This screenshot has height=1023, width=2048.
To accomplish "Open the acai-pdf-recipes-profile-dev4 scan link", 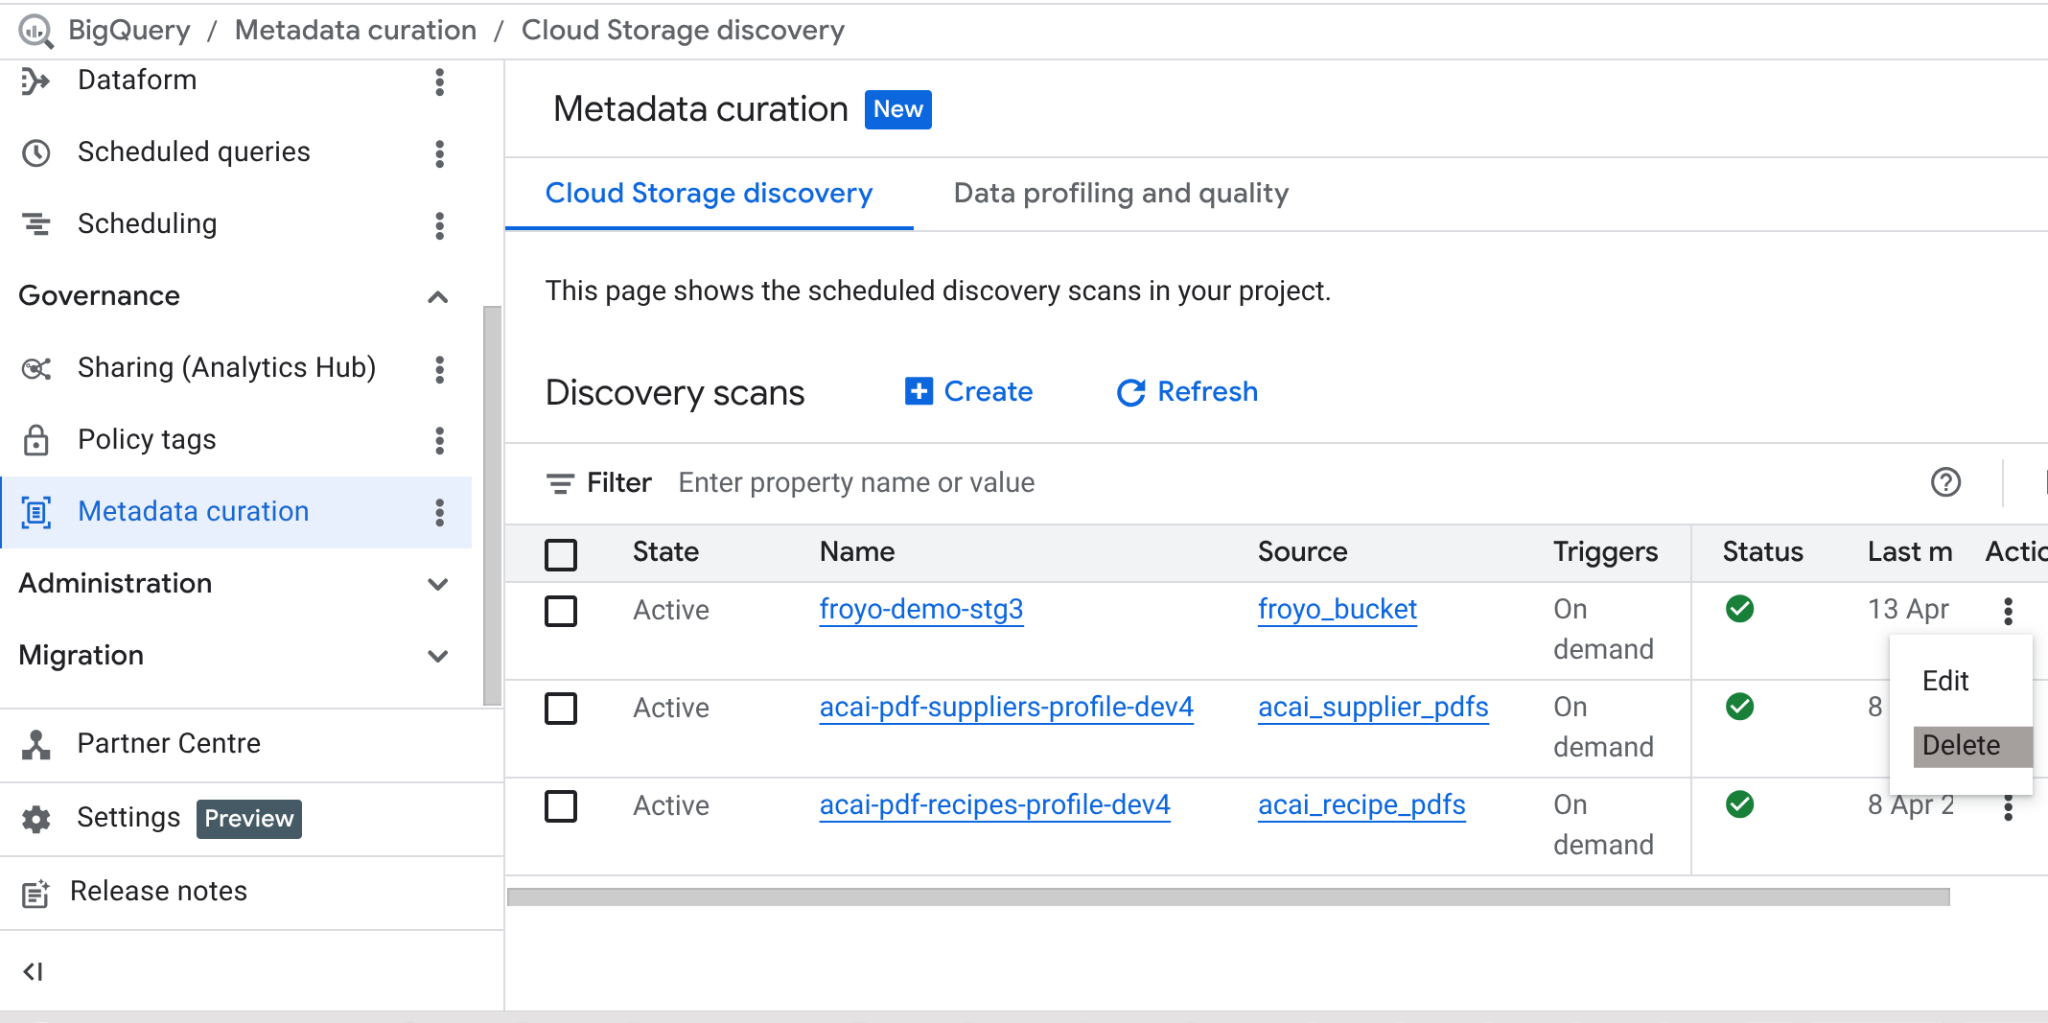I will [x=994, y=805].
